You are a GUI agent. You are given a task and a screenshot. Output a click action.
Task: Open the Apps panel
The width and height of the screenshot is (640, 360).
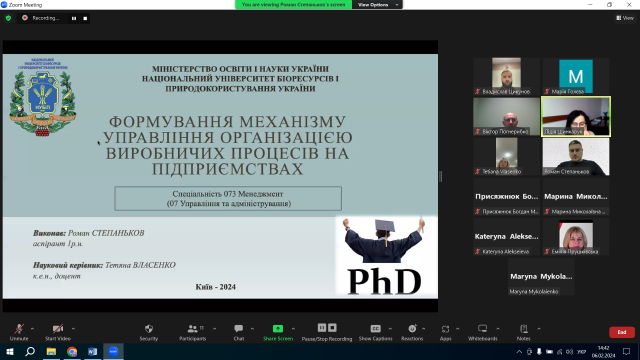point(445,332)
